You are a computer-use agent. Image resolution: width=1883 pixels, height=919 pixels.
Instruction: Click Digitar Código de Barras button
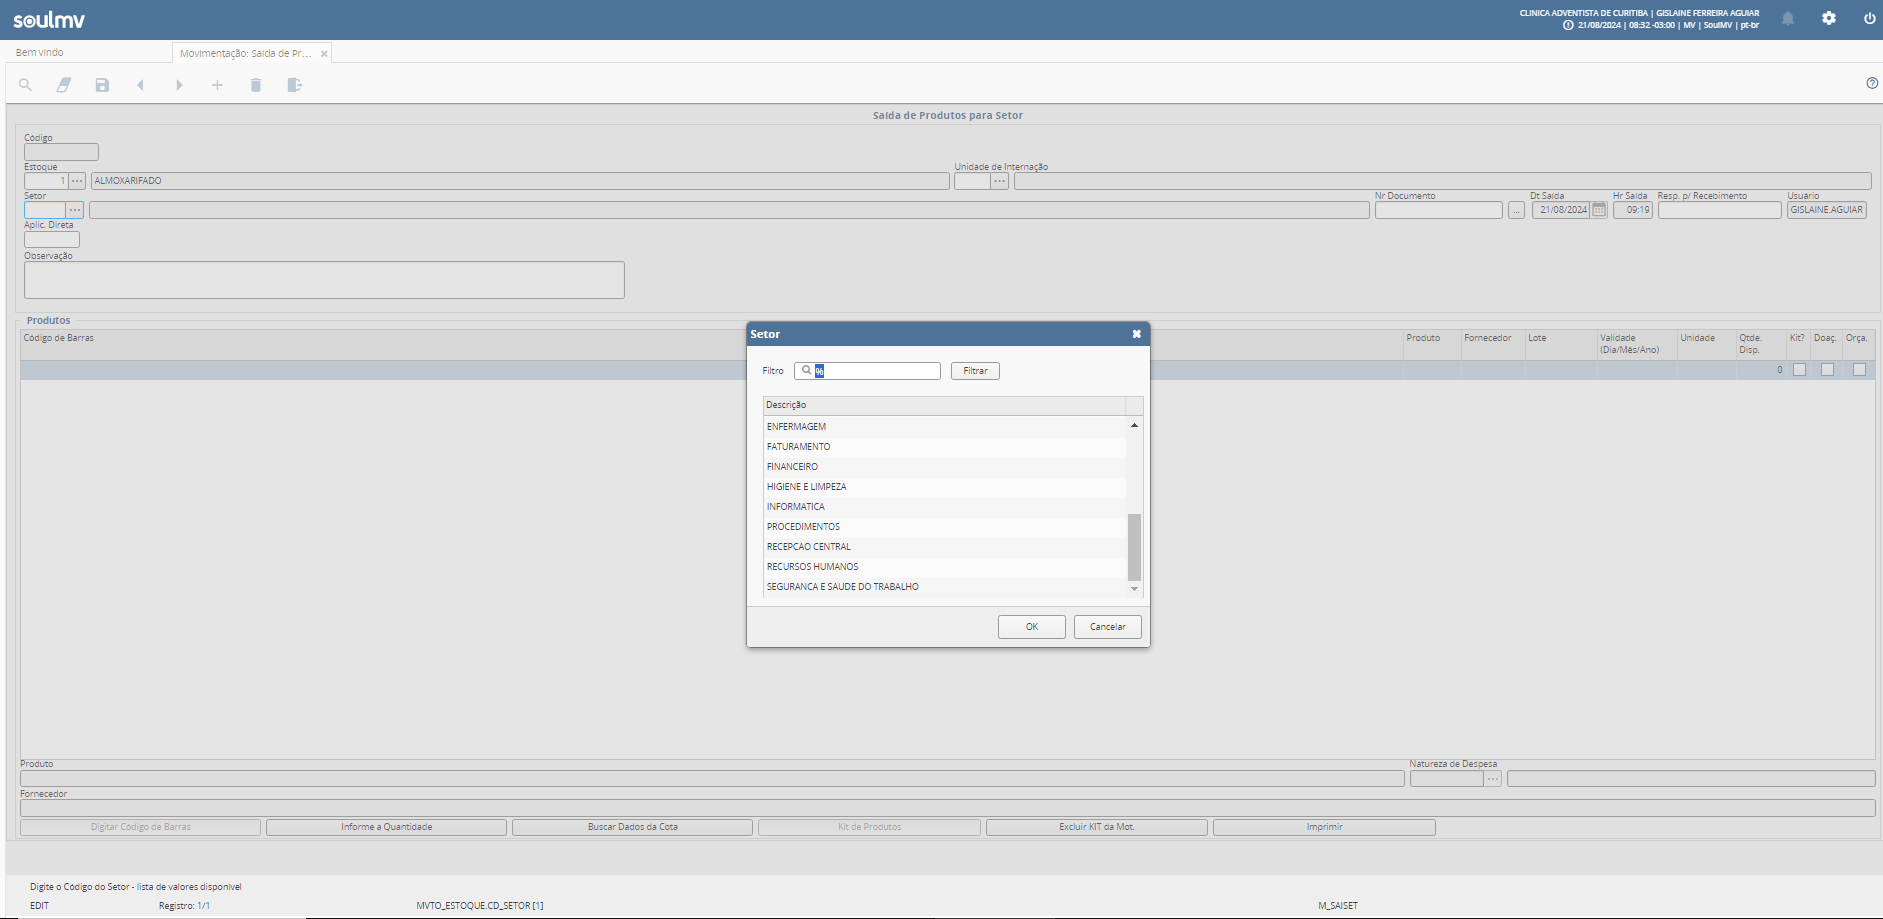(140, 827)
